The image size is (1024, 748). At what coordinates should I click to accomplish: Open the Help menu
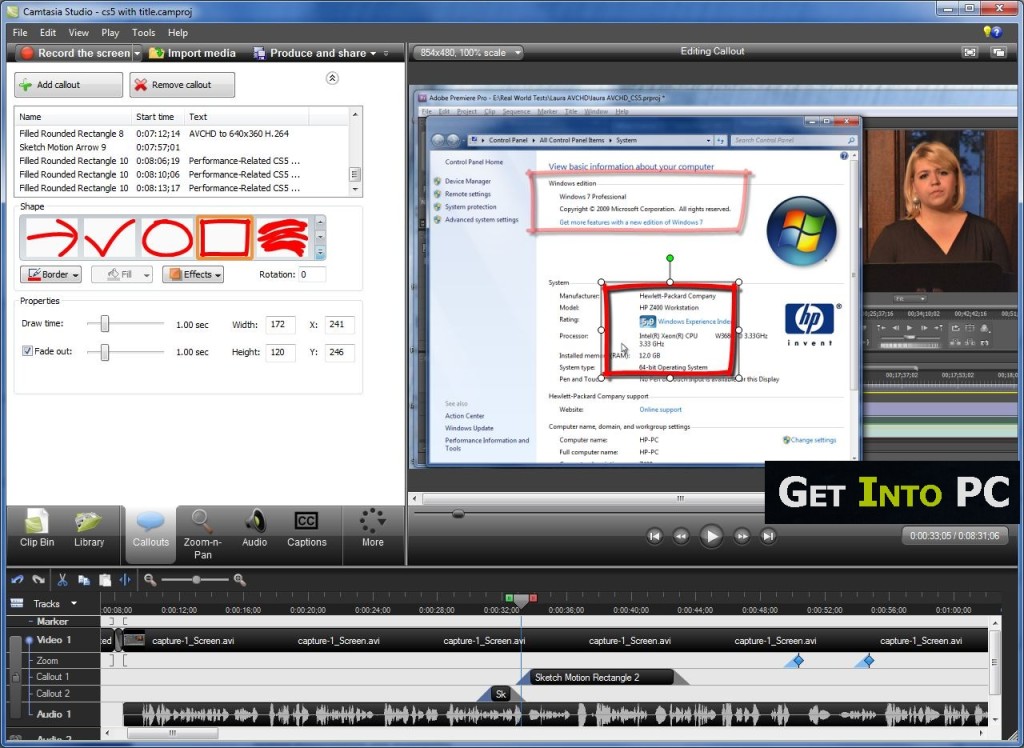click(177, 32)
